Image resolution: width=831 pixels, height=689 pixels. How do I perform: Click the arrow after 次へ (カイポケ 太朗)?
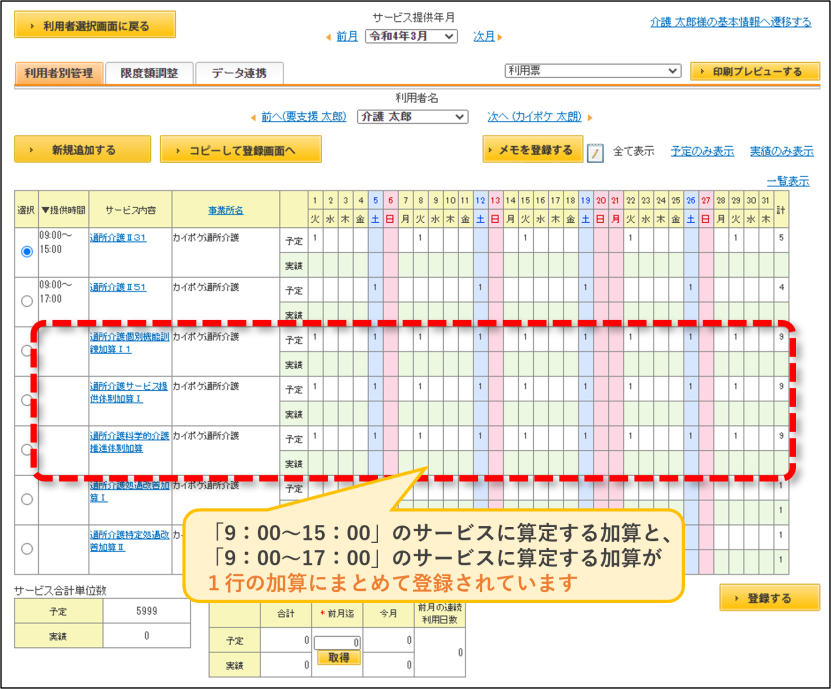pos(590,118)
